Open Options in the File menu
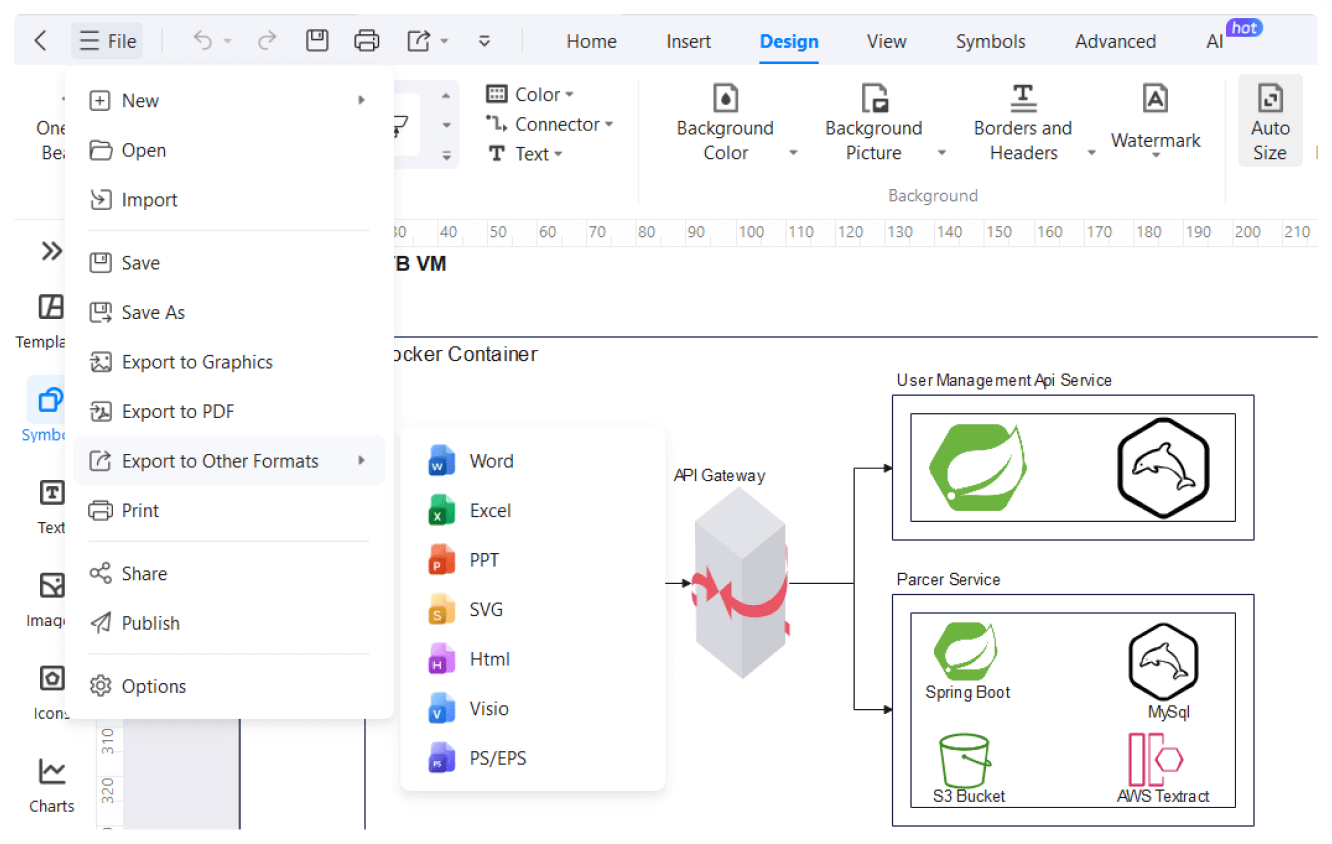The width and height of the screenshot is (1332, 844). click(x=229, y=686)
